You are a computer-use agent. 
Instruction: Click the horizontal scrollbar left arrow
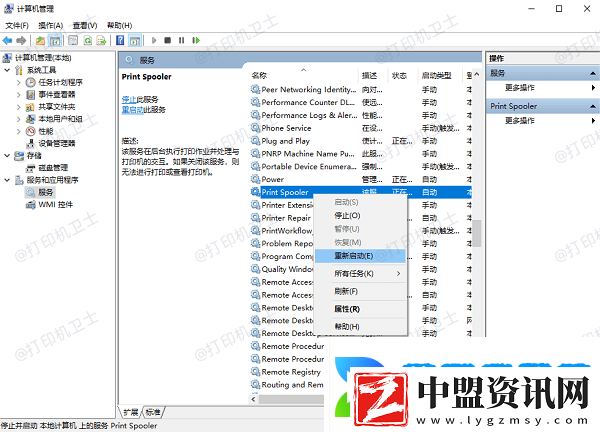[253, 399]
